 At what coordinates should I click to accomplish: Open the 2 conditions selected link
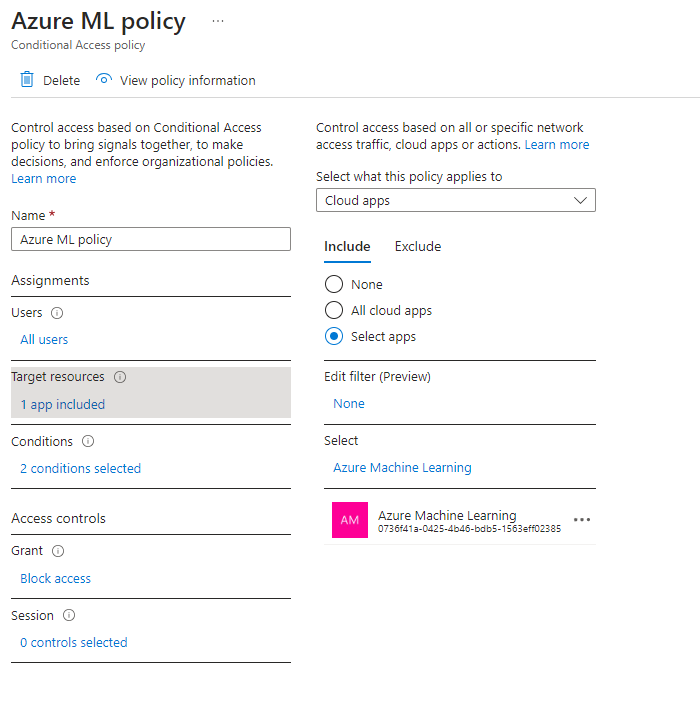[x=80, y=469]
